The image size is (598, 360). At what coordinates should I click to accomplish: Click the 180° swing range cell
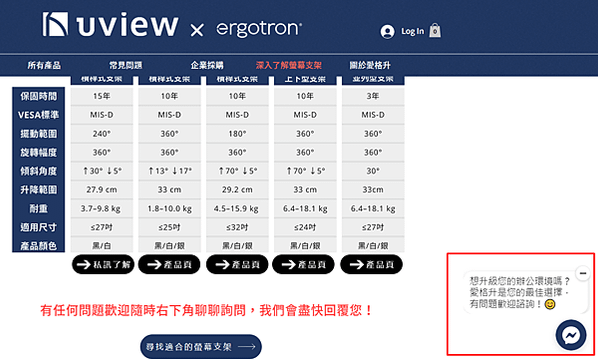coord(237,134)
